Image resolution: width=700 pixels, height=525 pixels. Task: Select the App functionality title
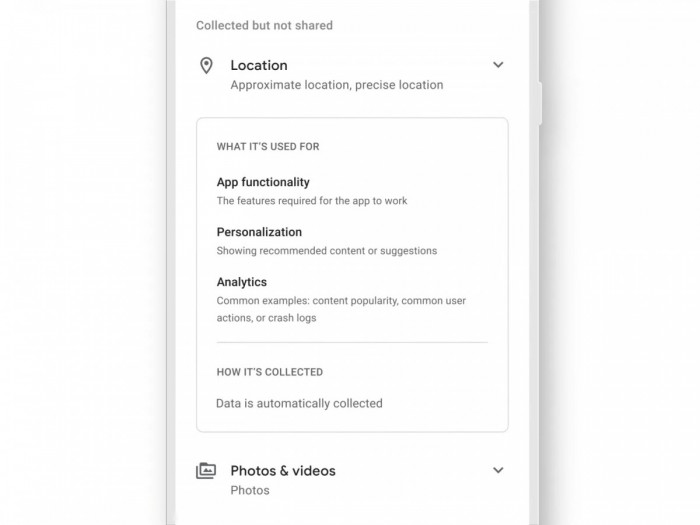coord(263,182)
